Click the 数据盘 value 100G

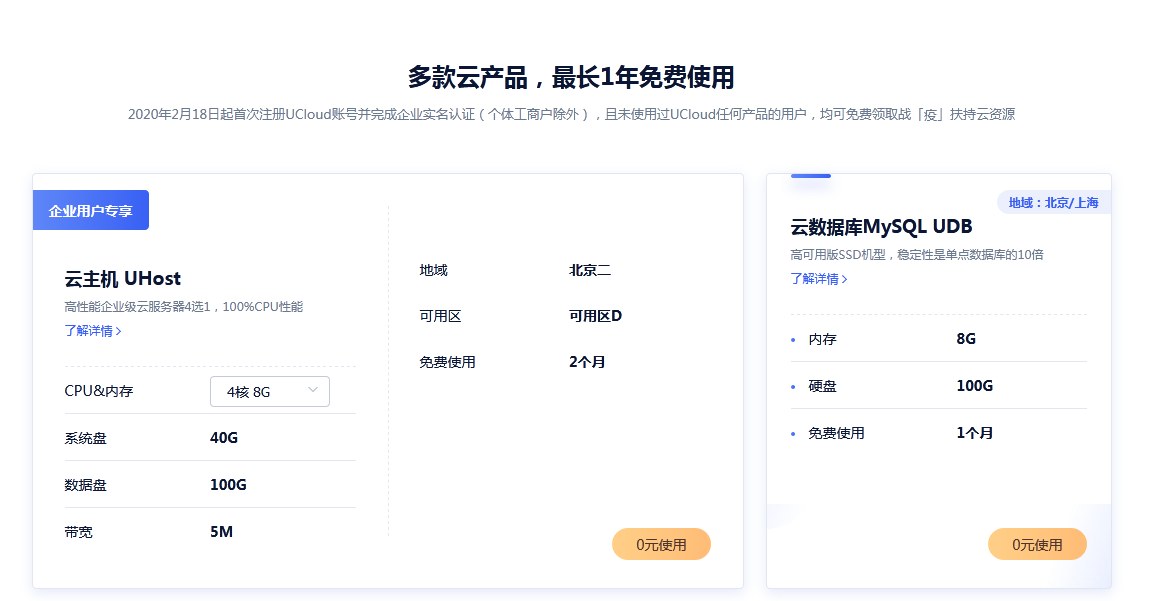228,485
